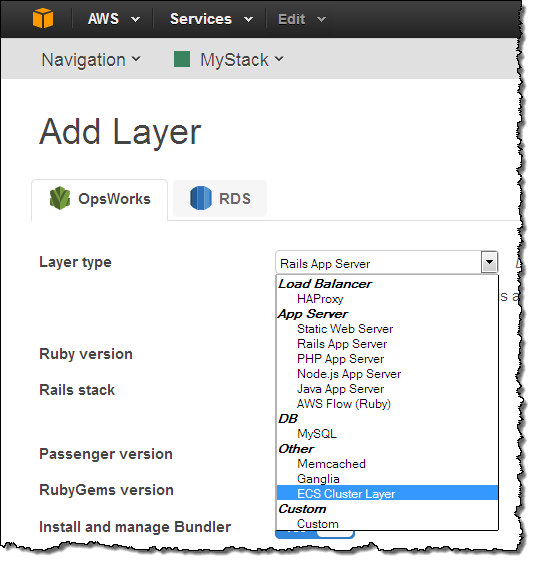The height and width of the screenshot is (561, 534).
Task: Choose Ganglia layer type
Action: pyautogui.click(x=318, y=479)
